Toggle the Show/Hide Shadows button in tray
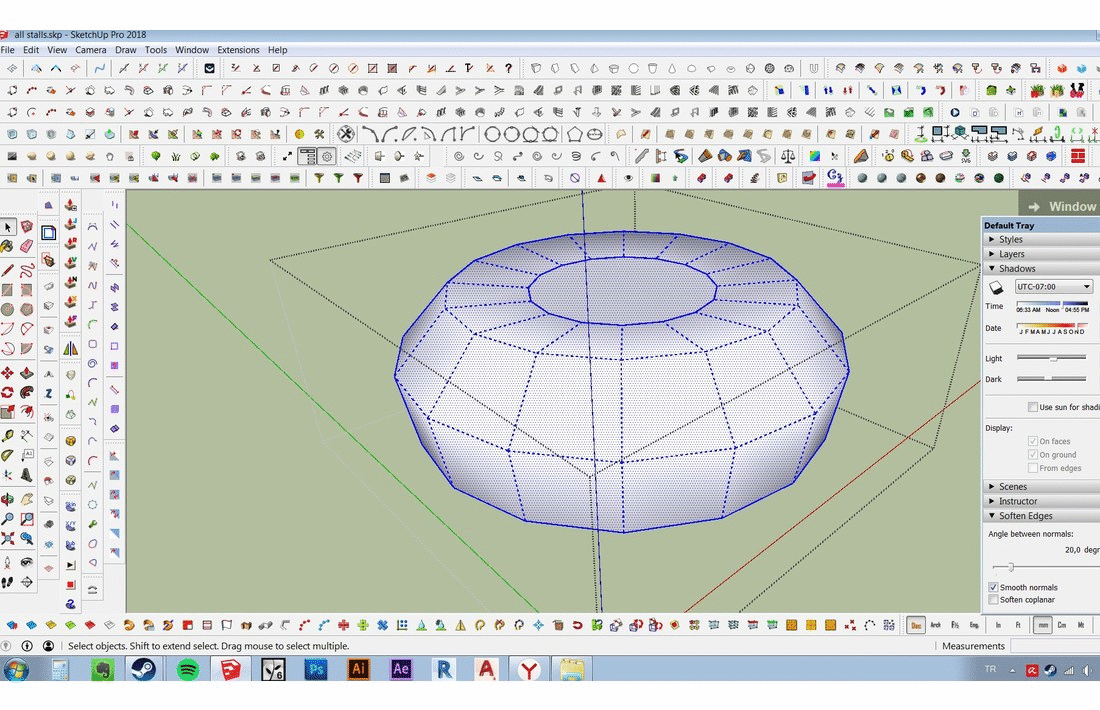The width and height of the screenshot is (1100, 710). tap(996, 288)
